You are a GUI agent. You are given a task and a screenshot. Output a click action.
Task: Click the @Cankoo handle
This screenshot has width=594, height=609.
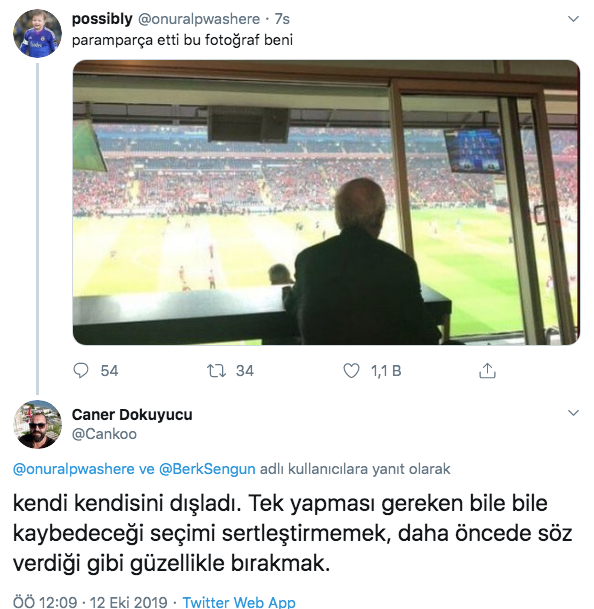point(104,434)
